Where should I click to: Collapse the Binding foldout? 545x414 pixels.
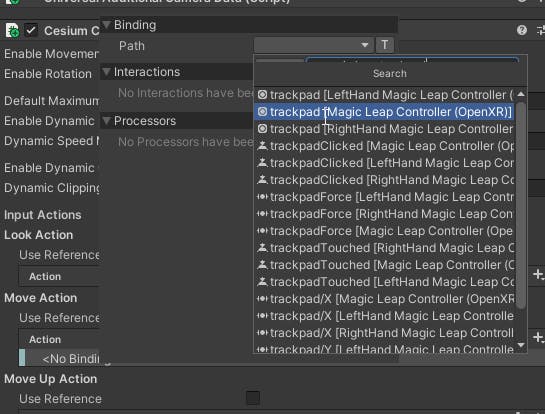pos(106,25)
